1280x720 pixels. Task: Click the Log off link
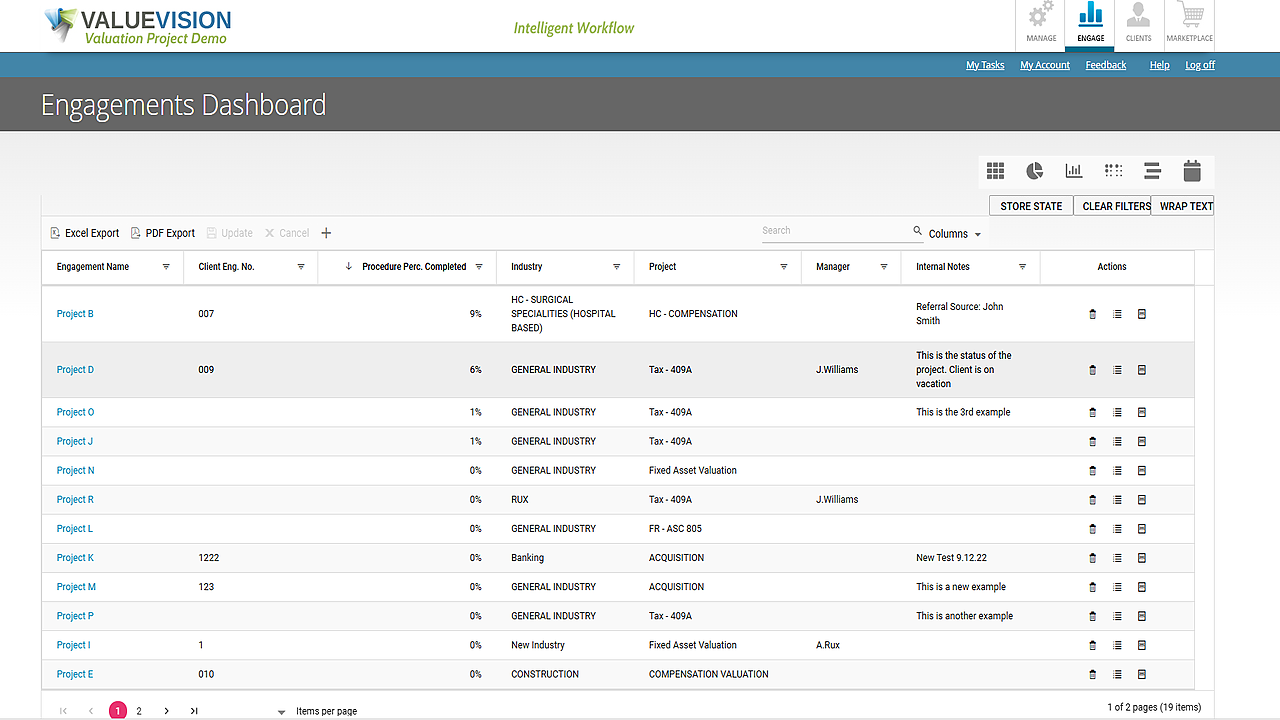tap(1200, 65)
